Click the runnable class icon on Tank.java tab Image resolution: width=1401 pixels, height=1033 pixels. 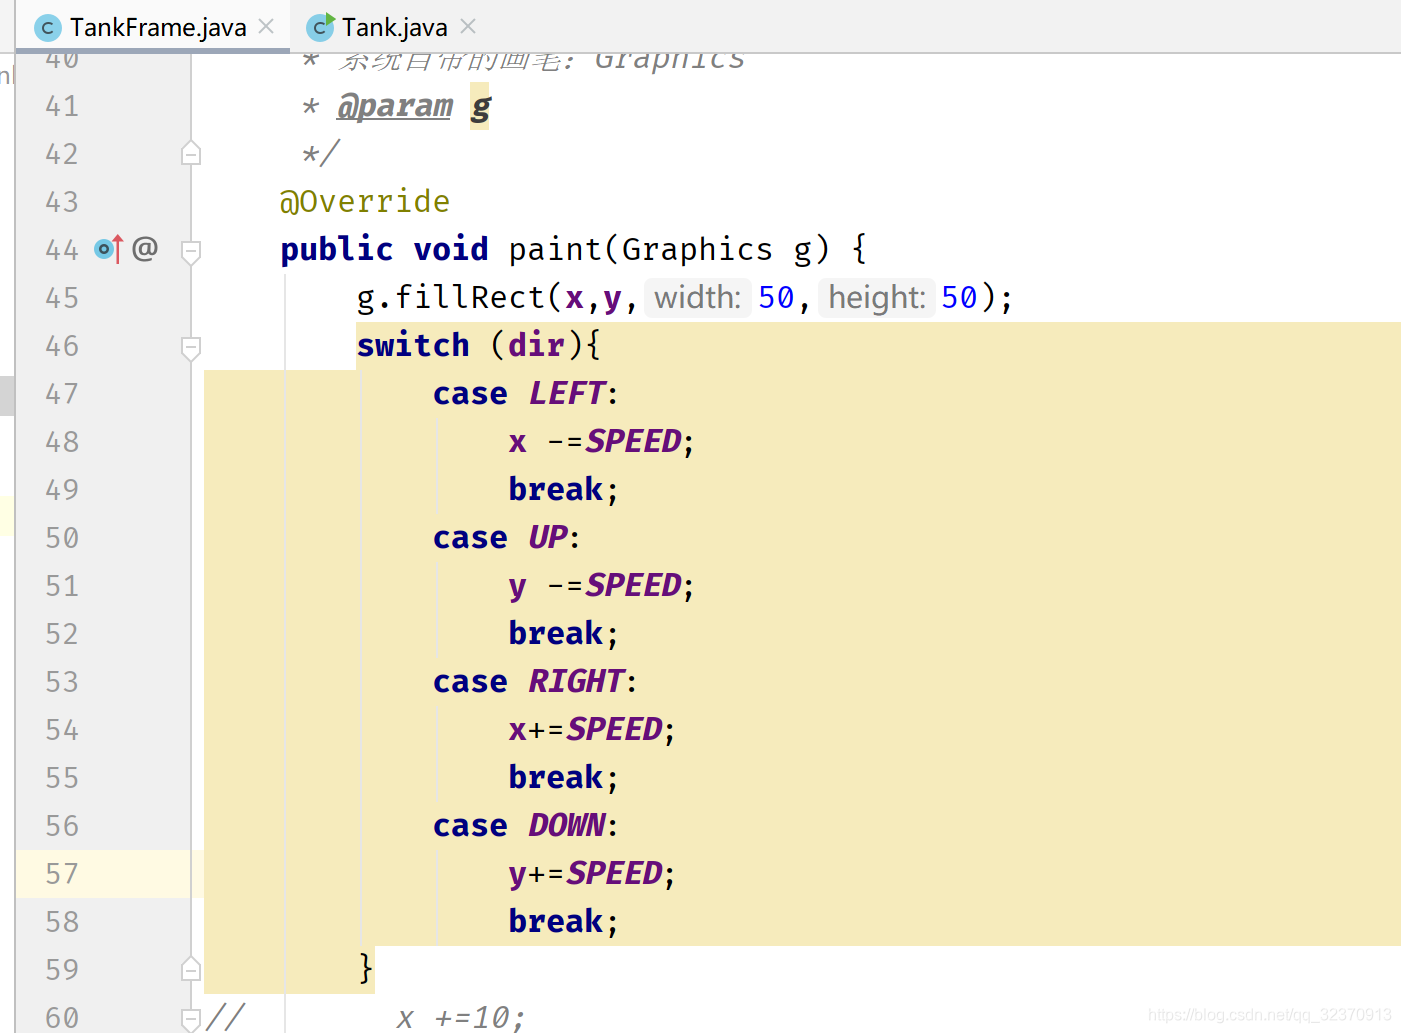[320, 27]
